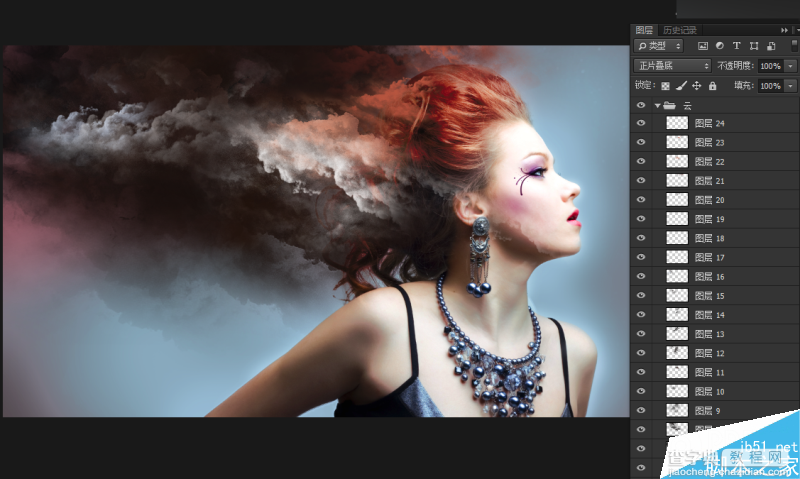Hide 图层 9 with eye icon
This screenshot has height=479, width=800.
641,410
